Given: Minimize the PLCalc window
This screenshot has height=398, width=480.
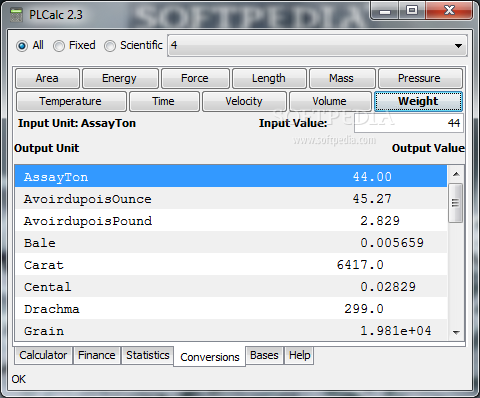Looking at the screenshot, I should [x=385, y=11].
